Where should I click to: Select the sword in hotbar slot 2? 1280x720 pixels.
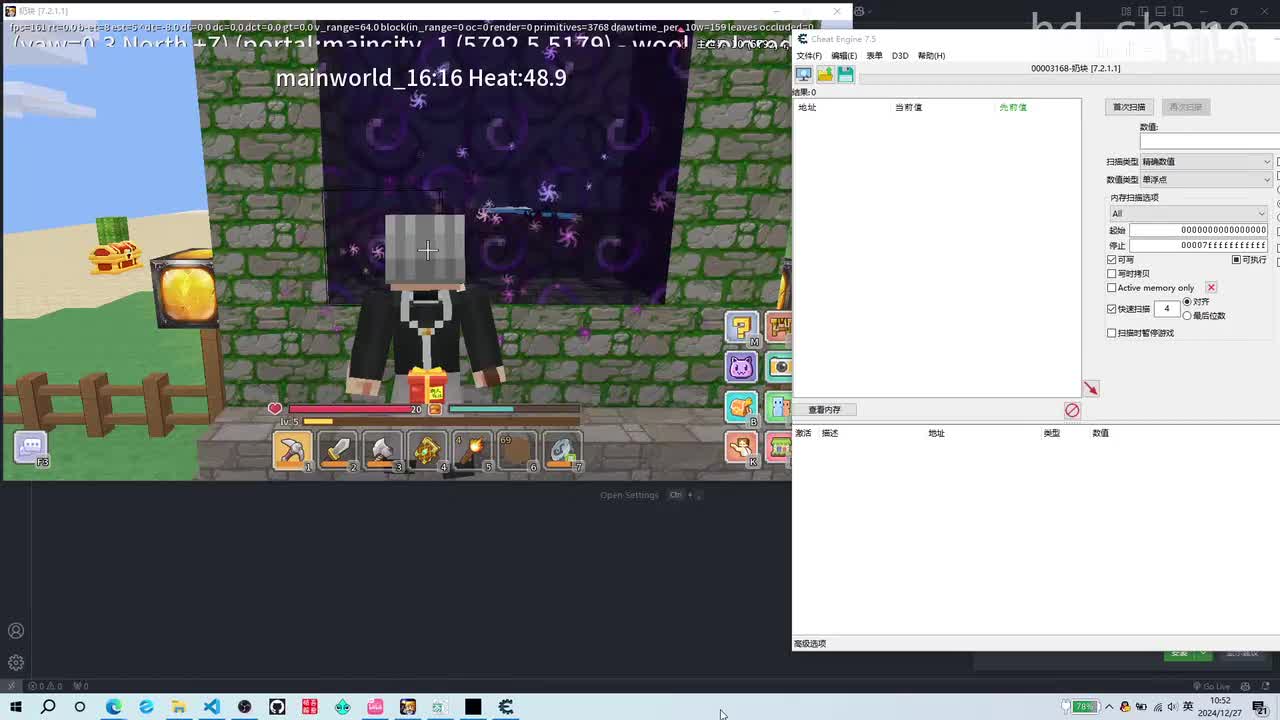337,451
